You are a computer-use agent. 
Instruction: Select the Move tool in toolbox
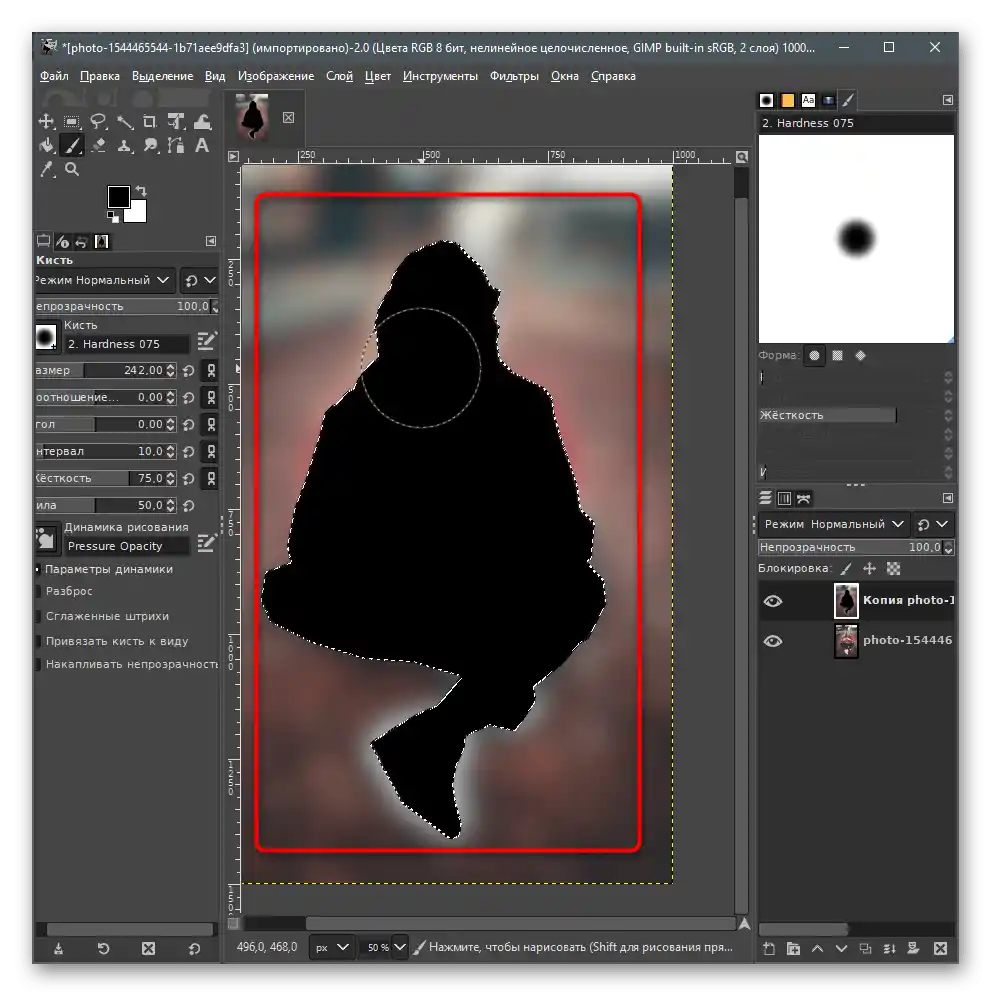click(x=46, y=121)
